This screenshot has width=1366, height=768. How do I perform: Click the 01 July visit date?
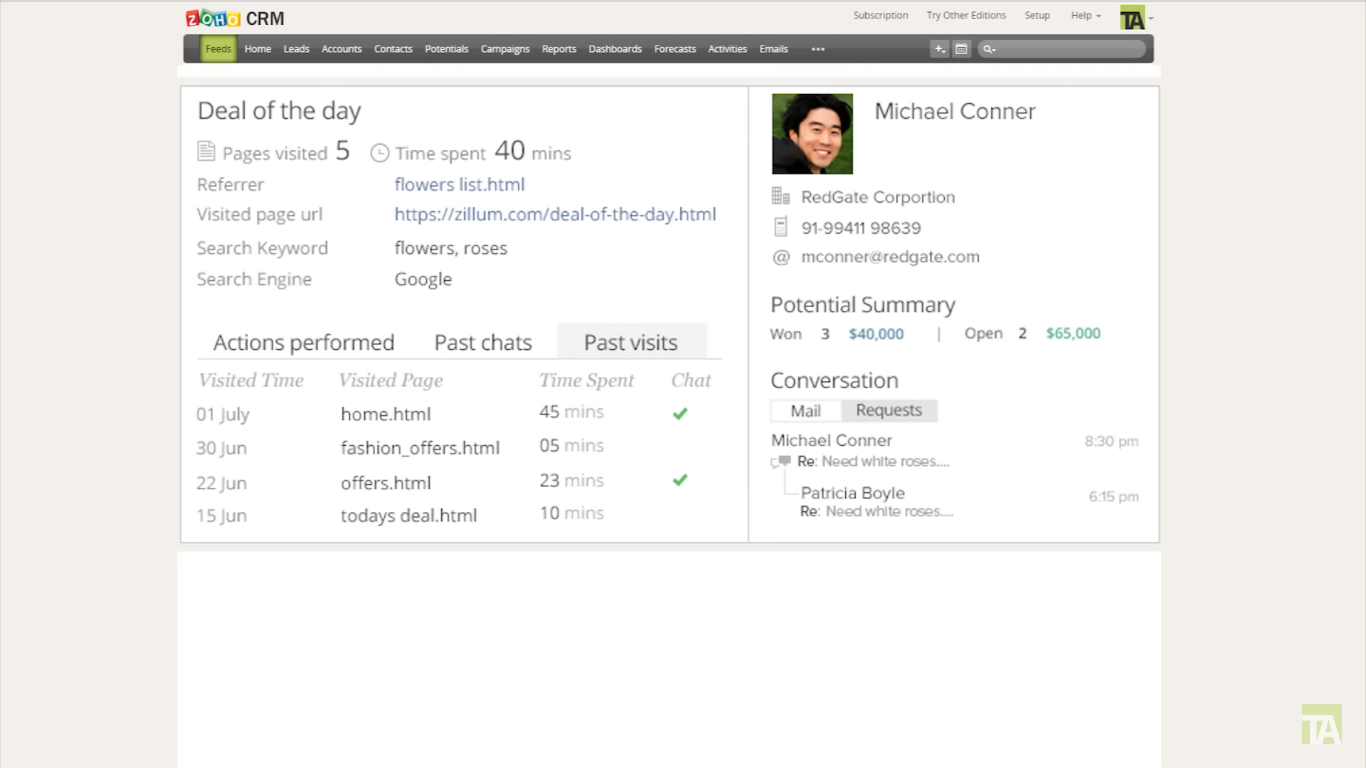click(x=223, y=414)
